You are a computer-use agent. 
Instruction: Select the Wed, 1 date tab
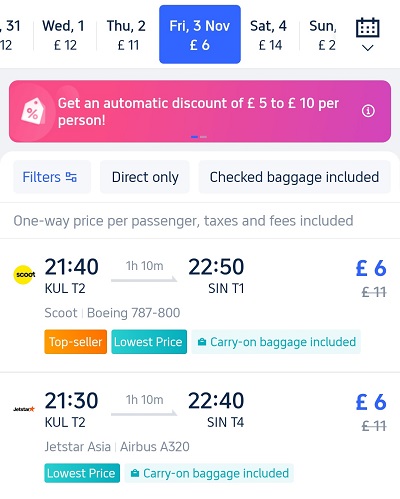65,35
